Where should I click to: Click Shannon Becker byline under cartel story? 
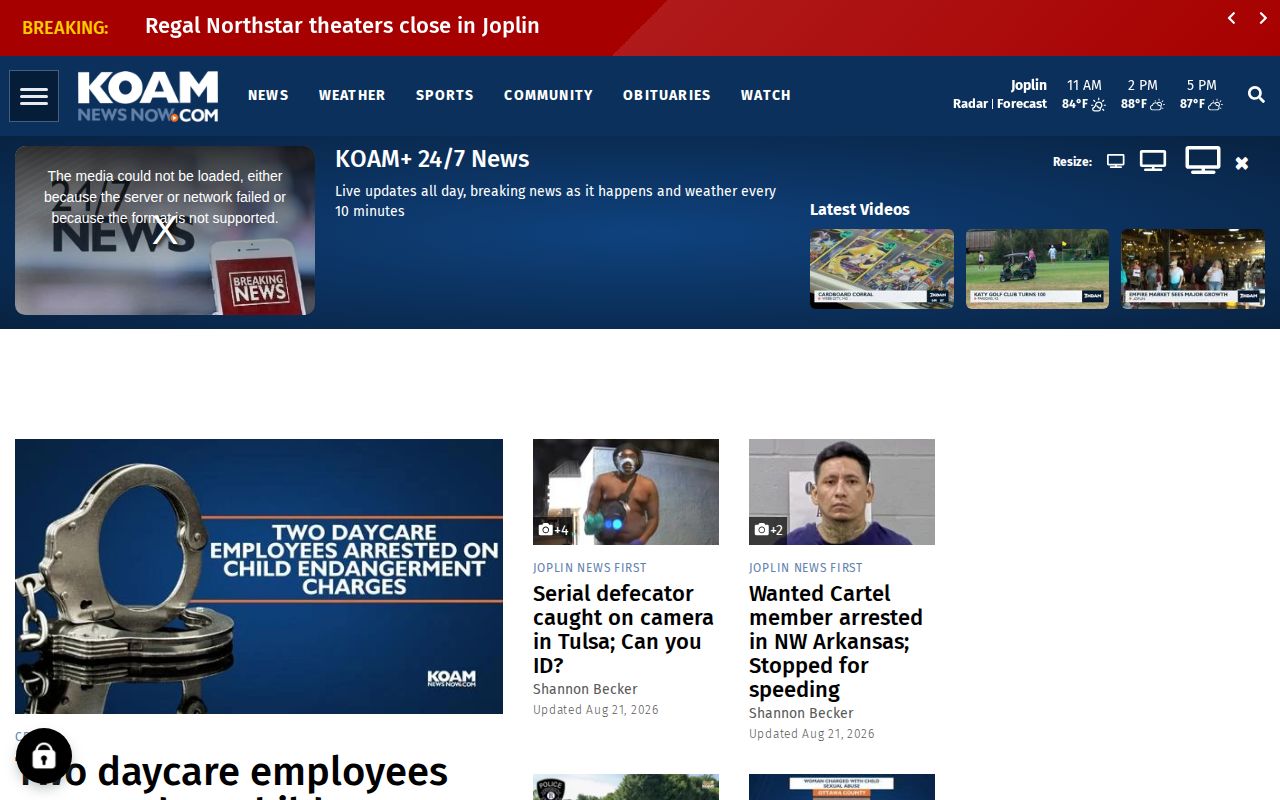tap(801, 713)
